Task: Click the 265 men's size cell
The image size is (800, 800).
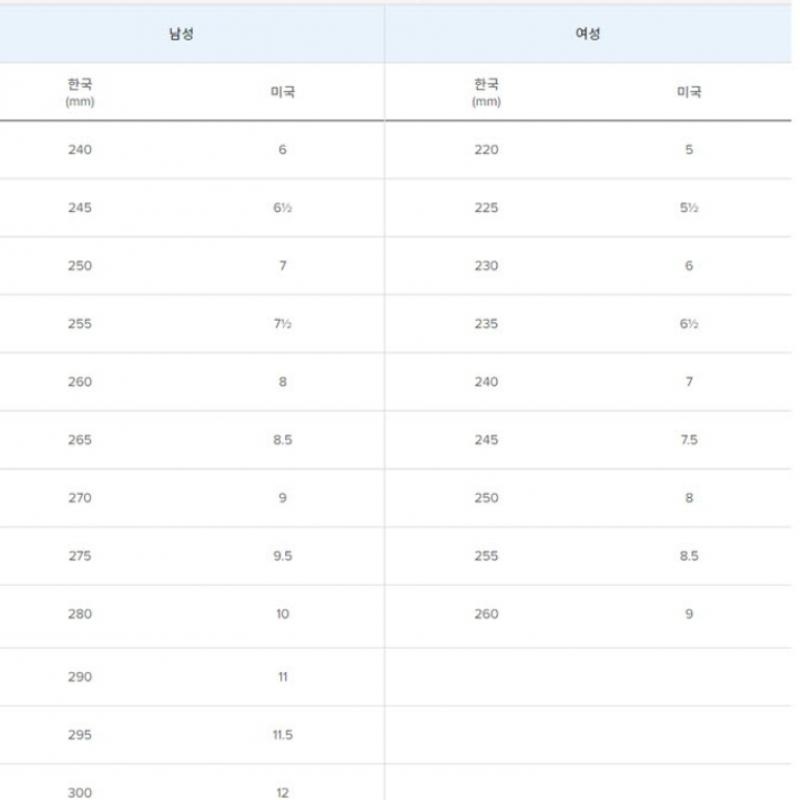Action: click(x=80, y=440)
